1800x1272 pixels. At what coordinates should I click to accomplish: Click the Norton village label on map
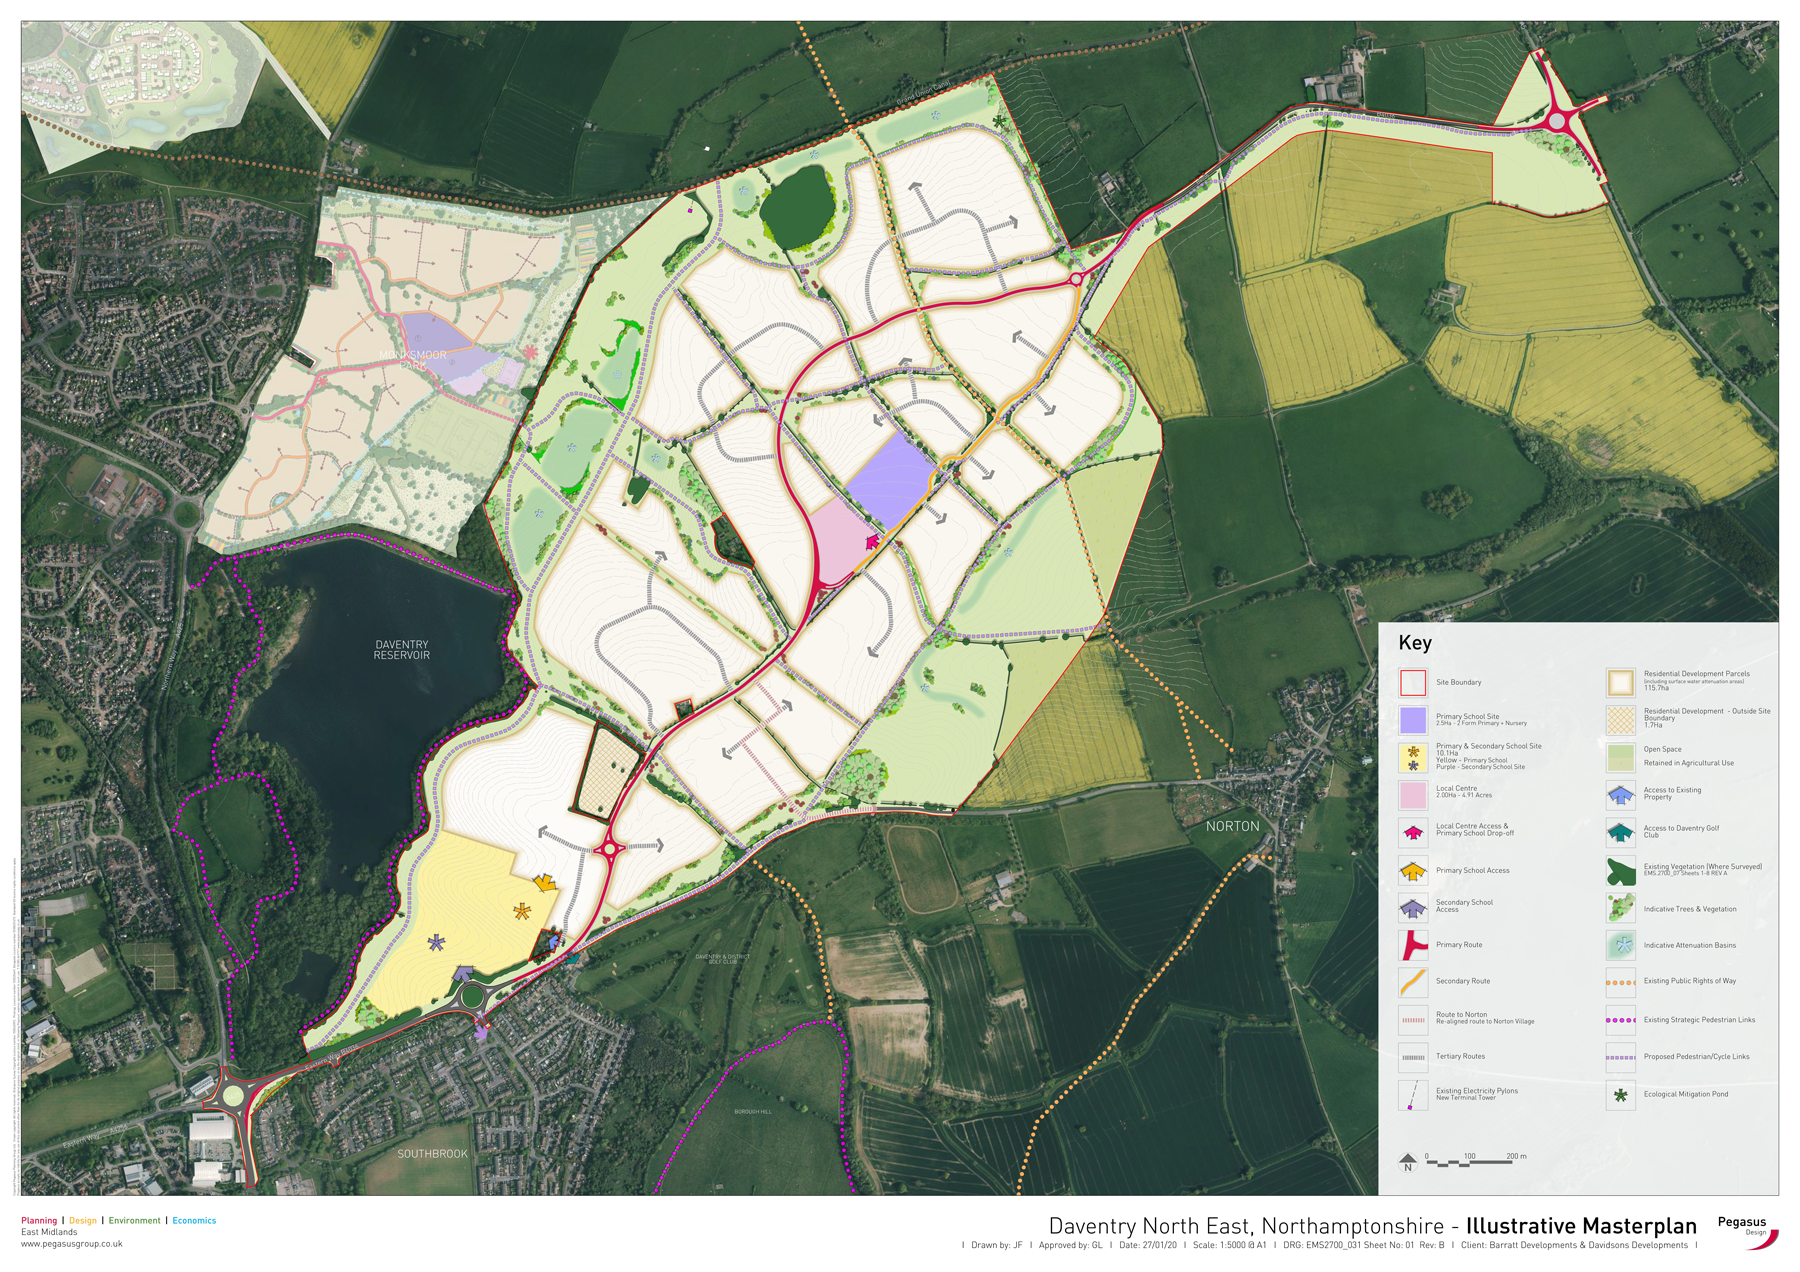point(1232,826)
